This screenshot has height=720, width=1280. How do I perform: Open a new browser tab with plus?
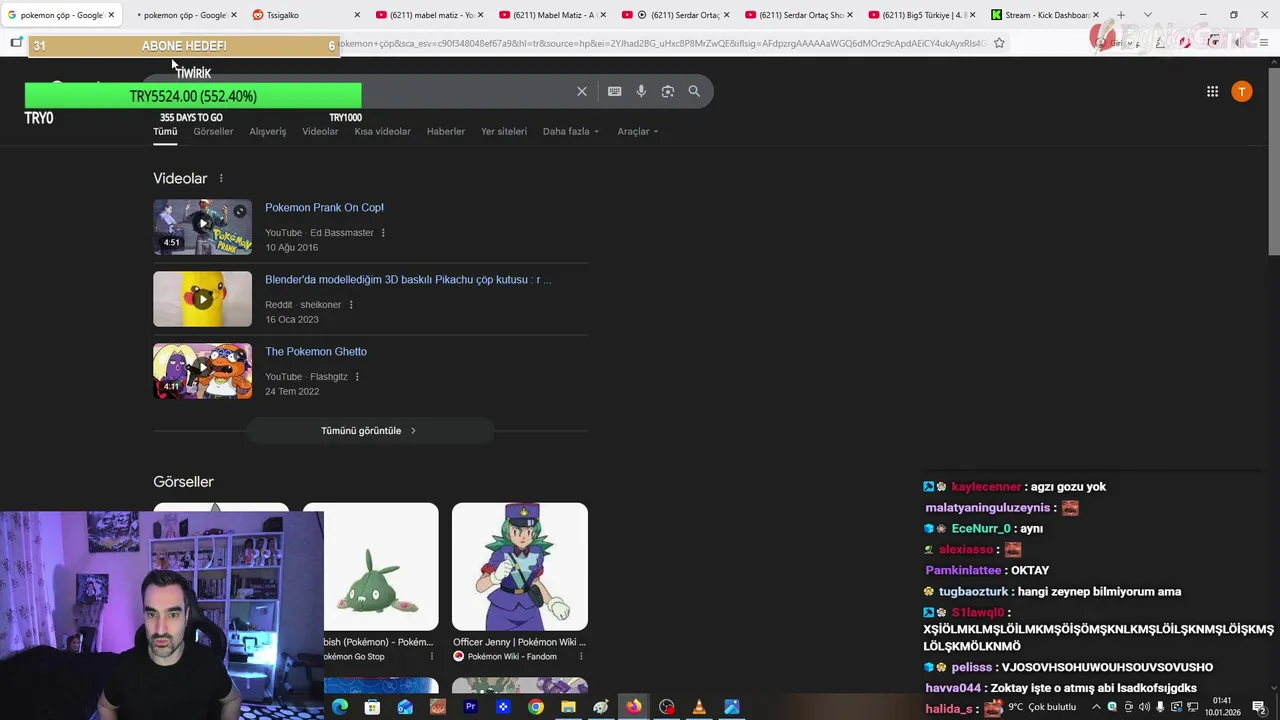[x=1121, y=15]
